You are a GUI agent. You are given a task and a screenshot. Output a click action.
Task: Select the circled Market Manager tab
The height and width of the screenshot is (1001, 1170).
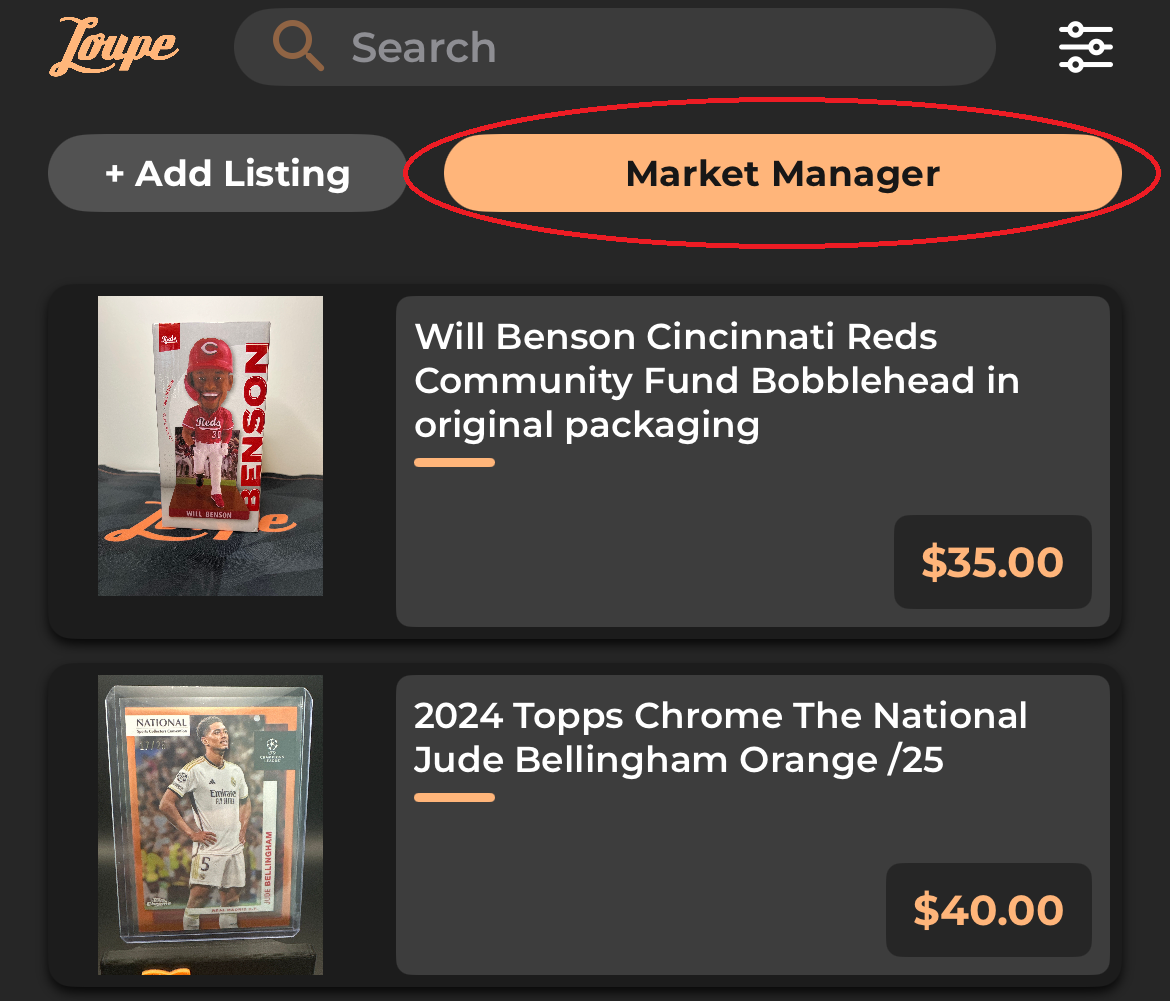[x=782, y=173]
